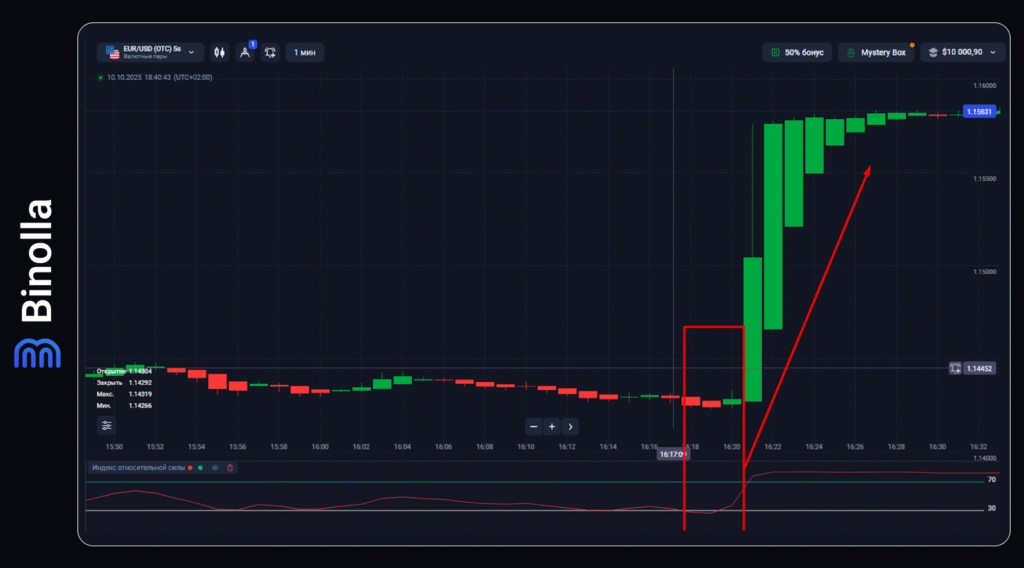
Task: Click the green color dot of RSI indicator
Action: click(x=200, y=467)
